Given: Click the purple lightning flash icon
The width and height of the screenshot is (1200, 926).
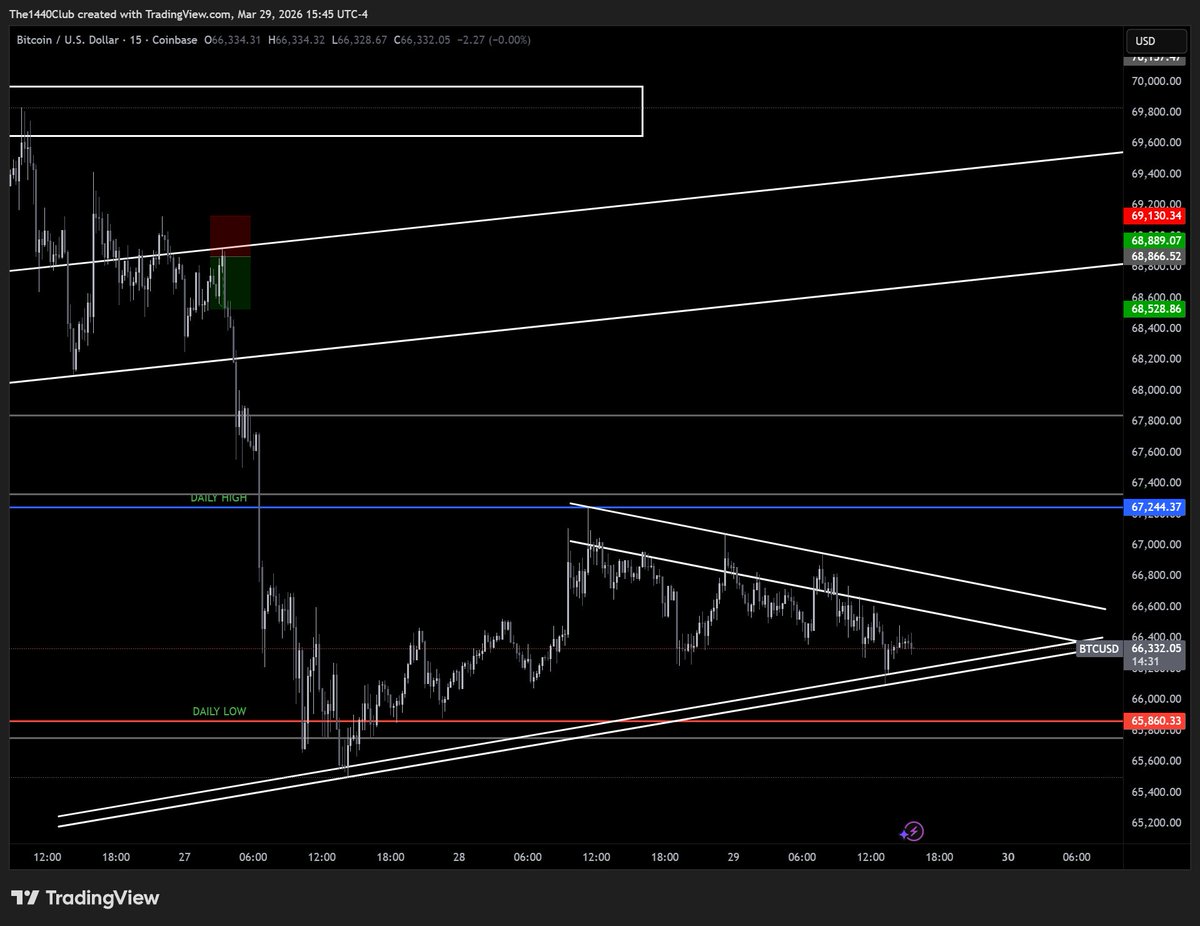Looking at the screenshot, I should pos(912,831).
